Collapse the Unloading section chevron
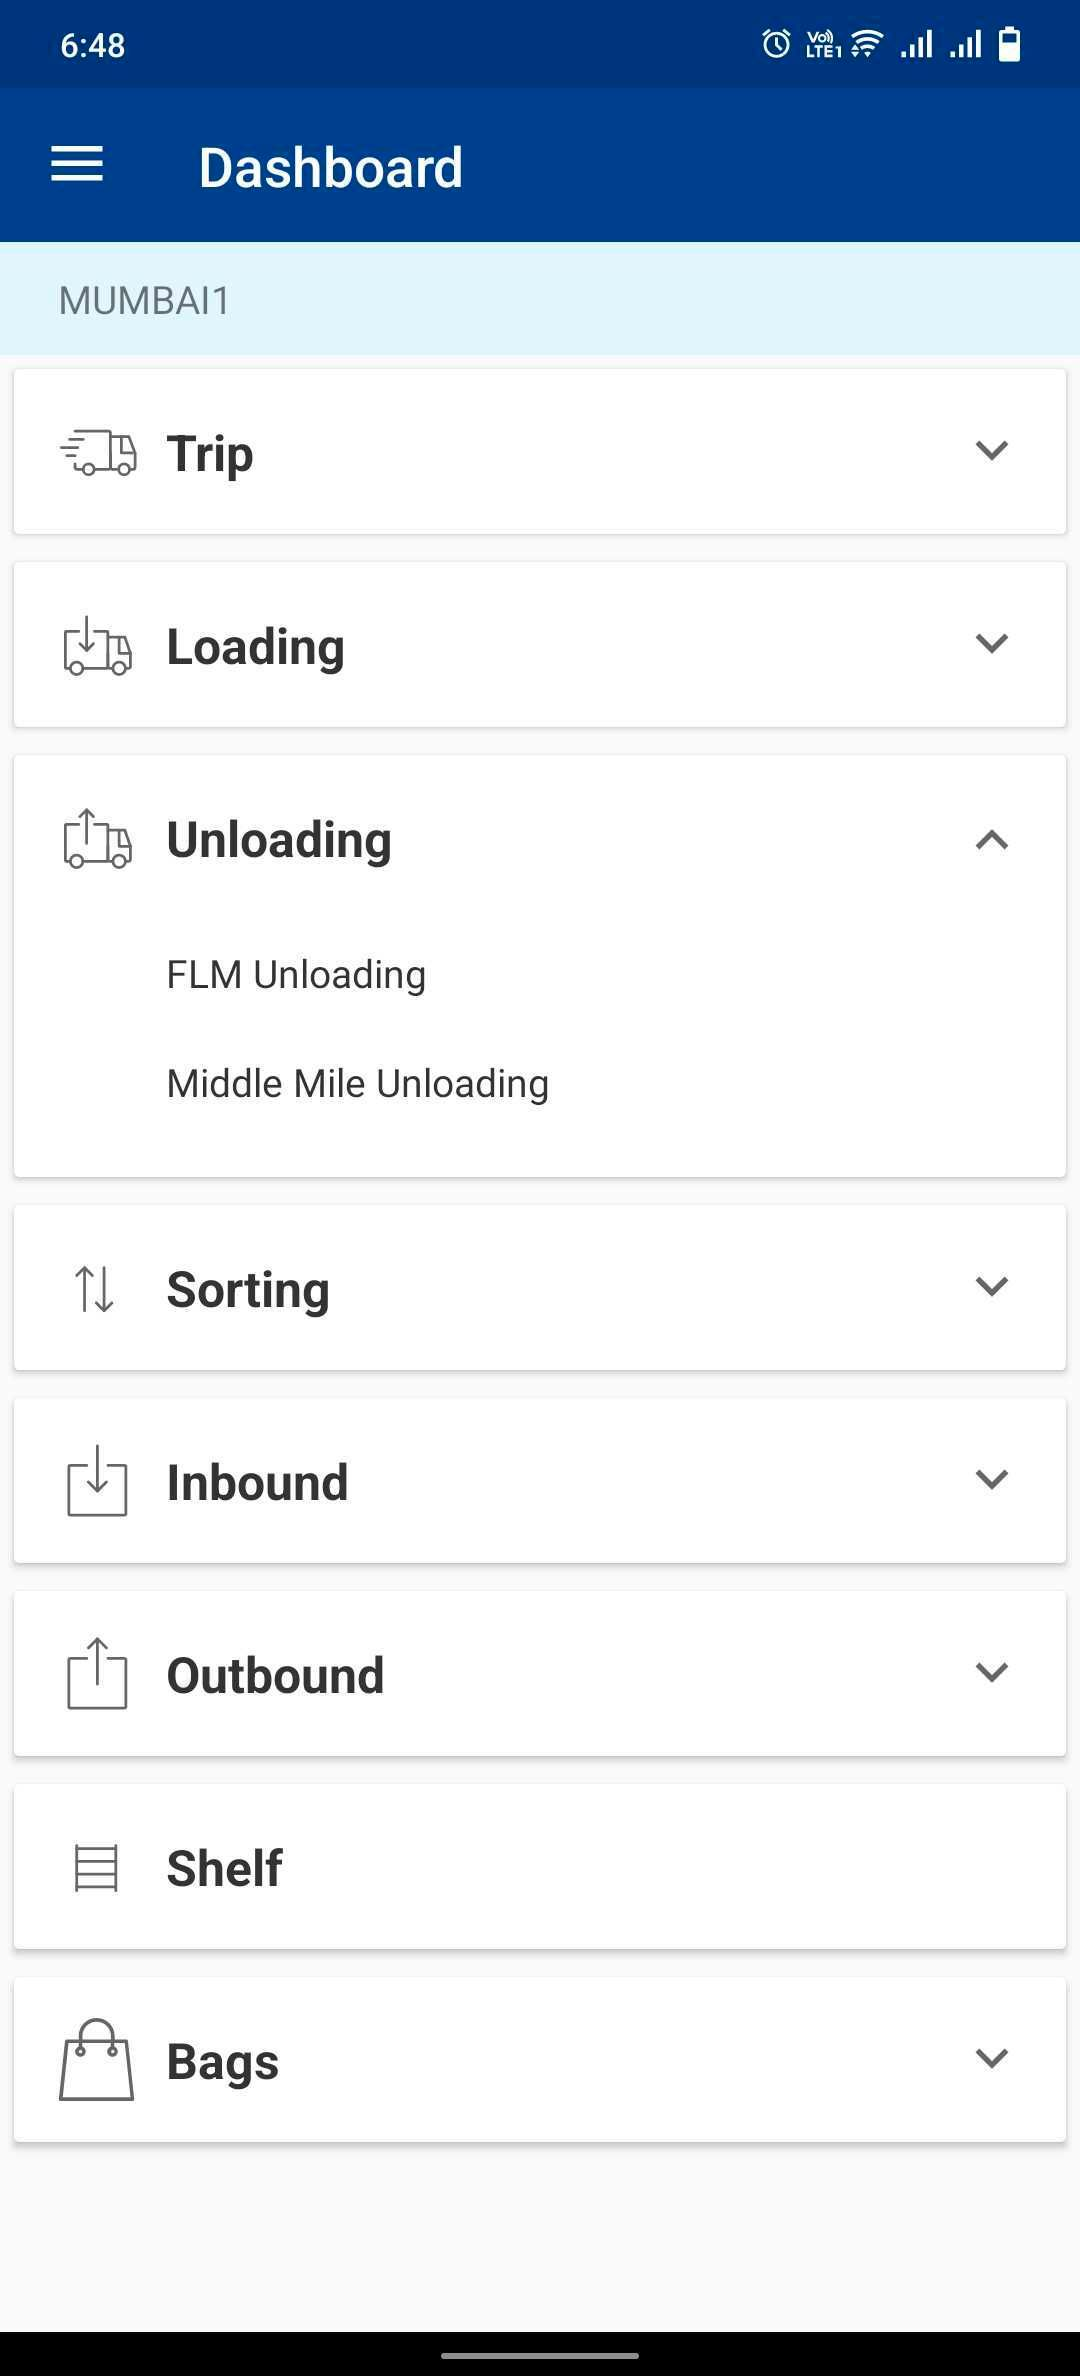This screenshot has height=2376, width=1080. [991, 840]
